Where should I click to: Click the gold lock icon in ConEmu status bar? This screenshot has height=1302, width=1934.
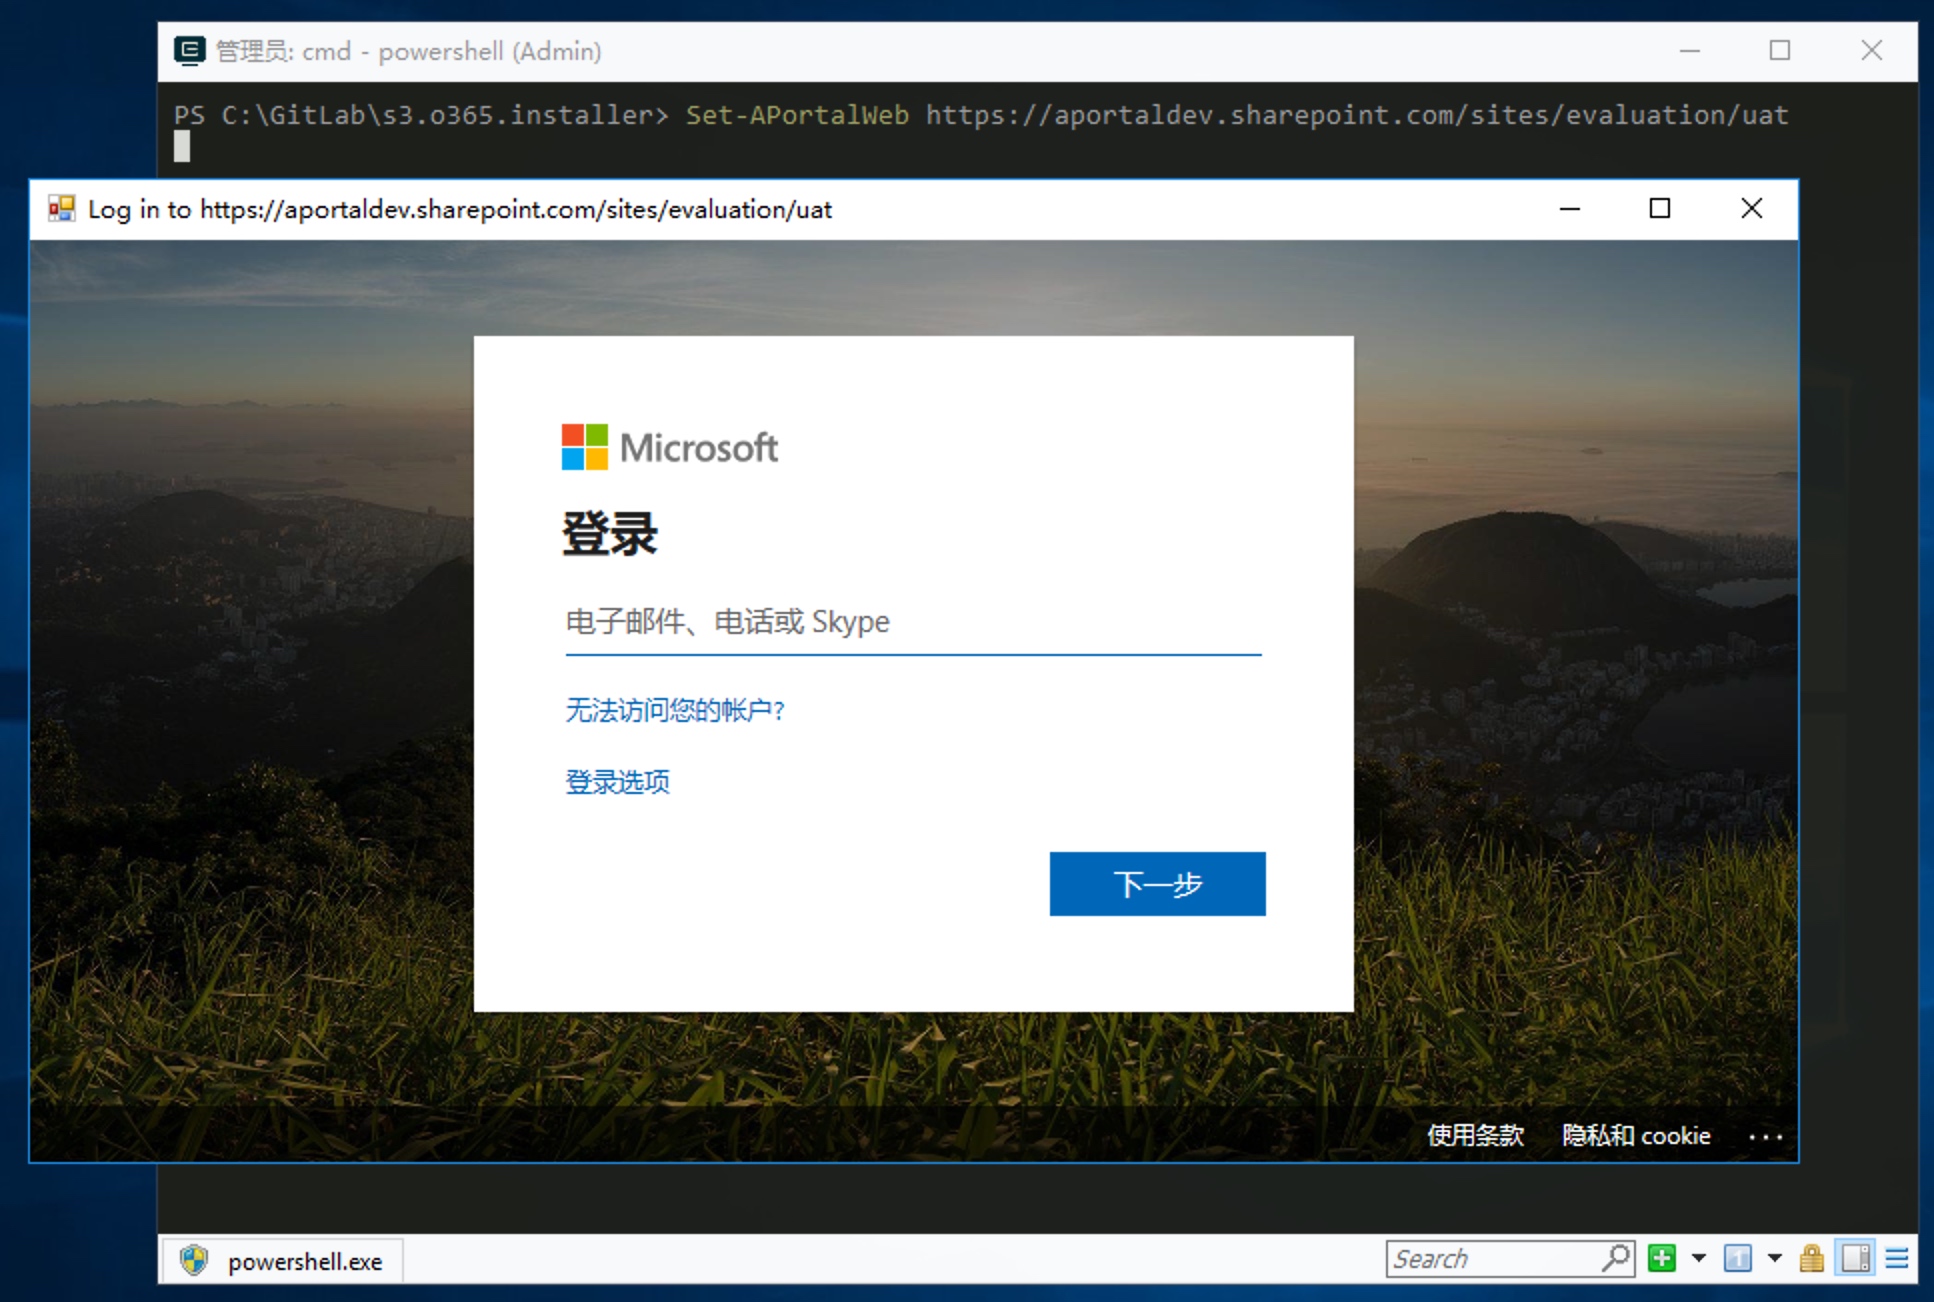pyautogui.click(x=1812, y=1258)
